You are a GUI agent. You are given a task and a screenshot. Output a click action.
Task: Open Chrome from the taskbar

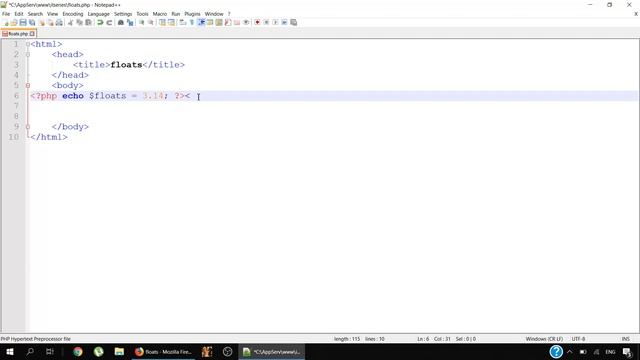(x=78, y=352)
